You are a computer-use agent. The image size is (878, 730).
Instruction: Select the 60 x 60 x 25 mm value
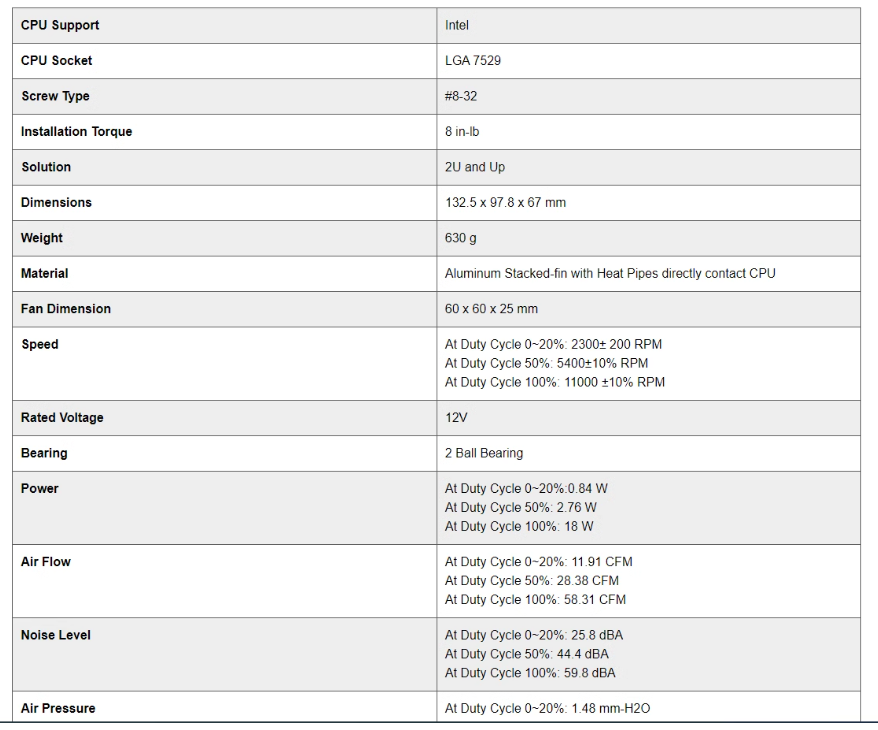click(x=491, y=309)
